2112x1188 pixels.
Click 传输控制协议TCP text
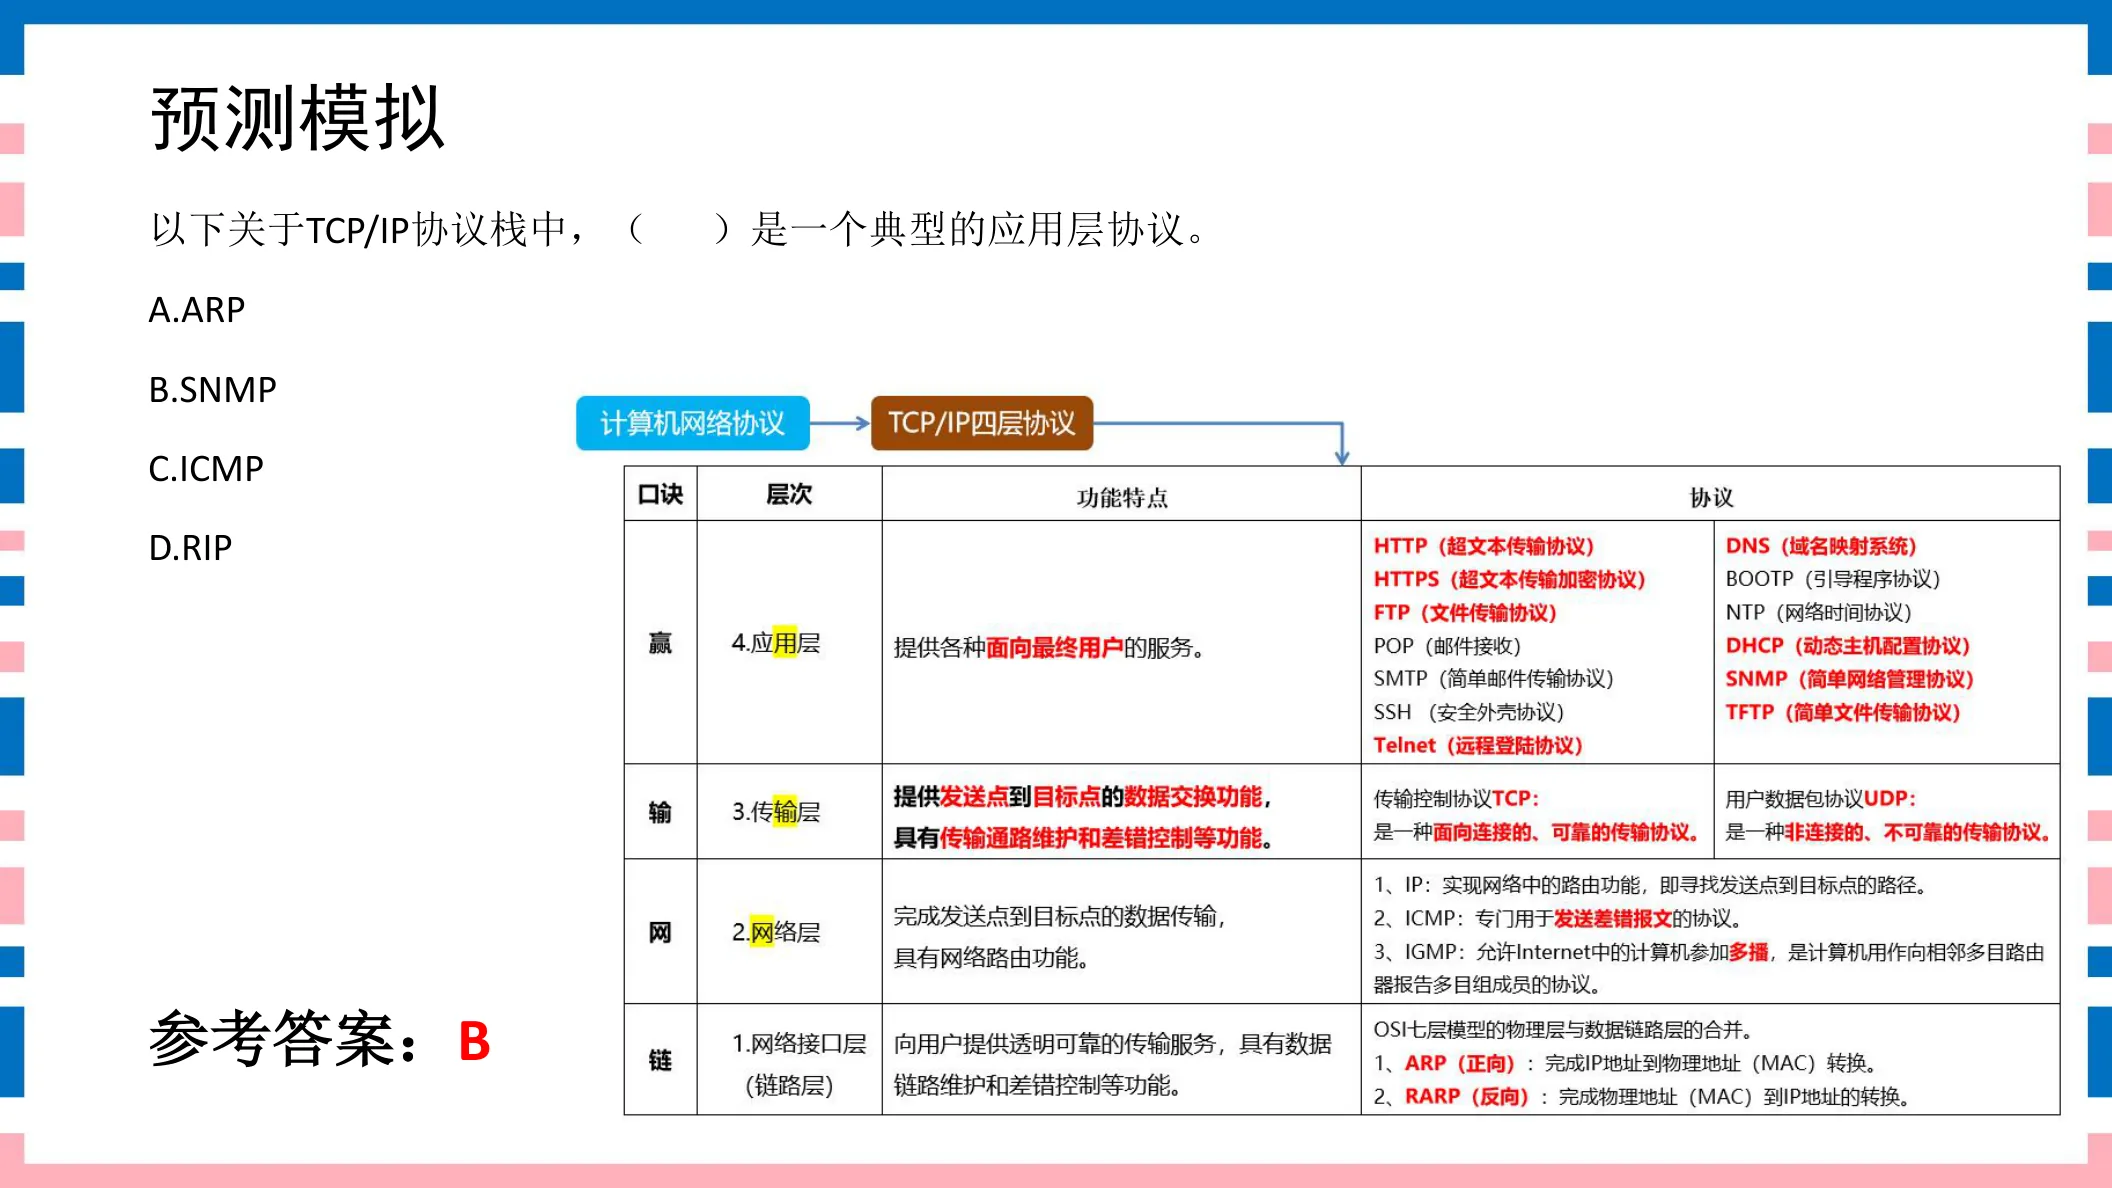point(1456,799)
